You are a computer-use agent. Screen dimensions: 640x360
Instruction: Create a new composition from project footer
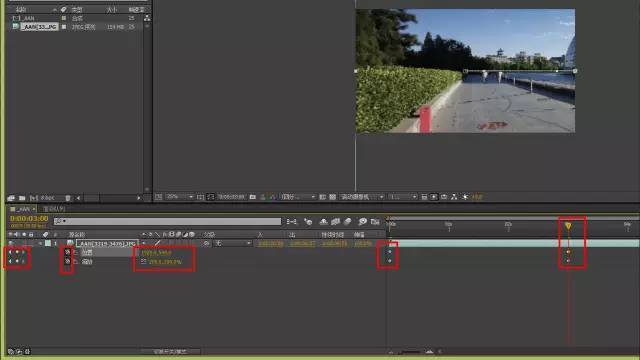pyautogui.click(x=34, y=198)
